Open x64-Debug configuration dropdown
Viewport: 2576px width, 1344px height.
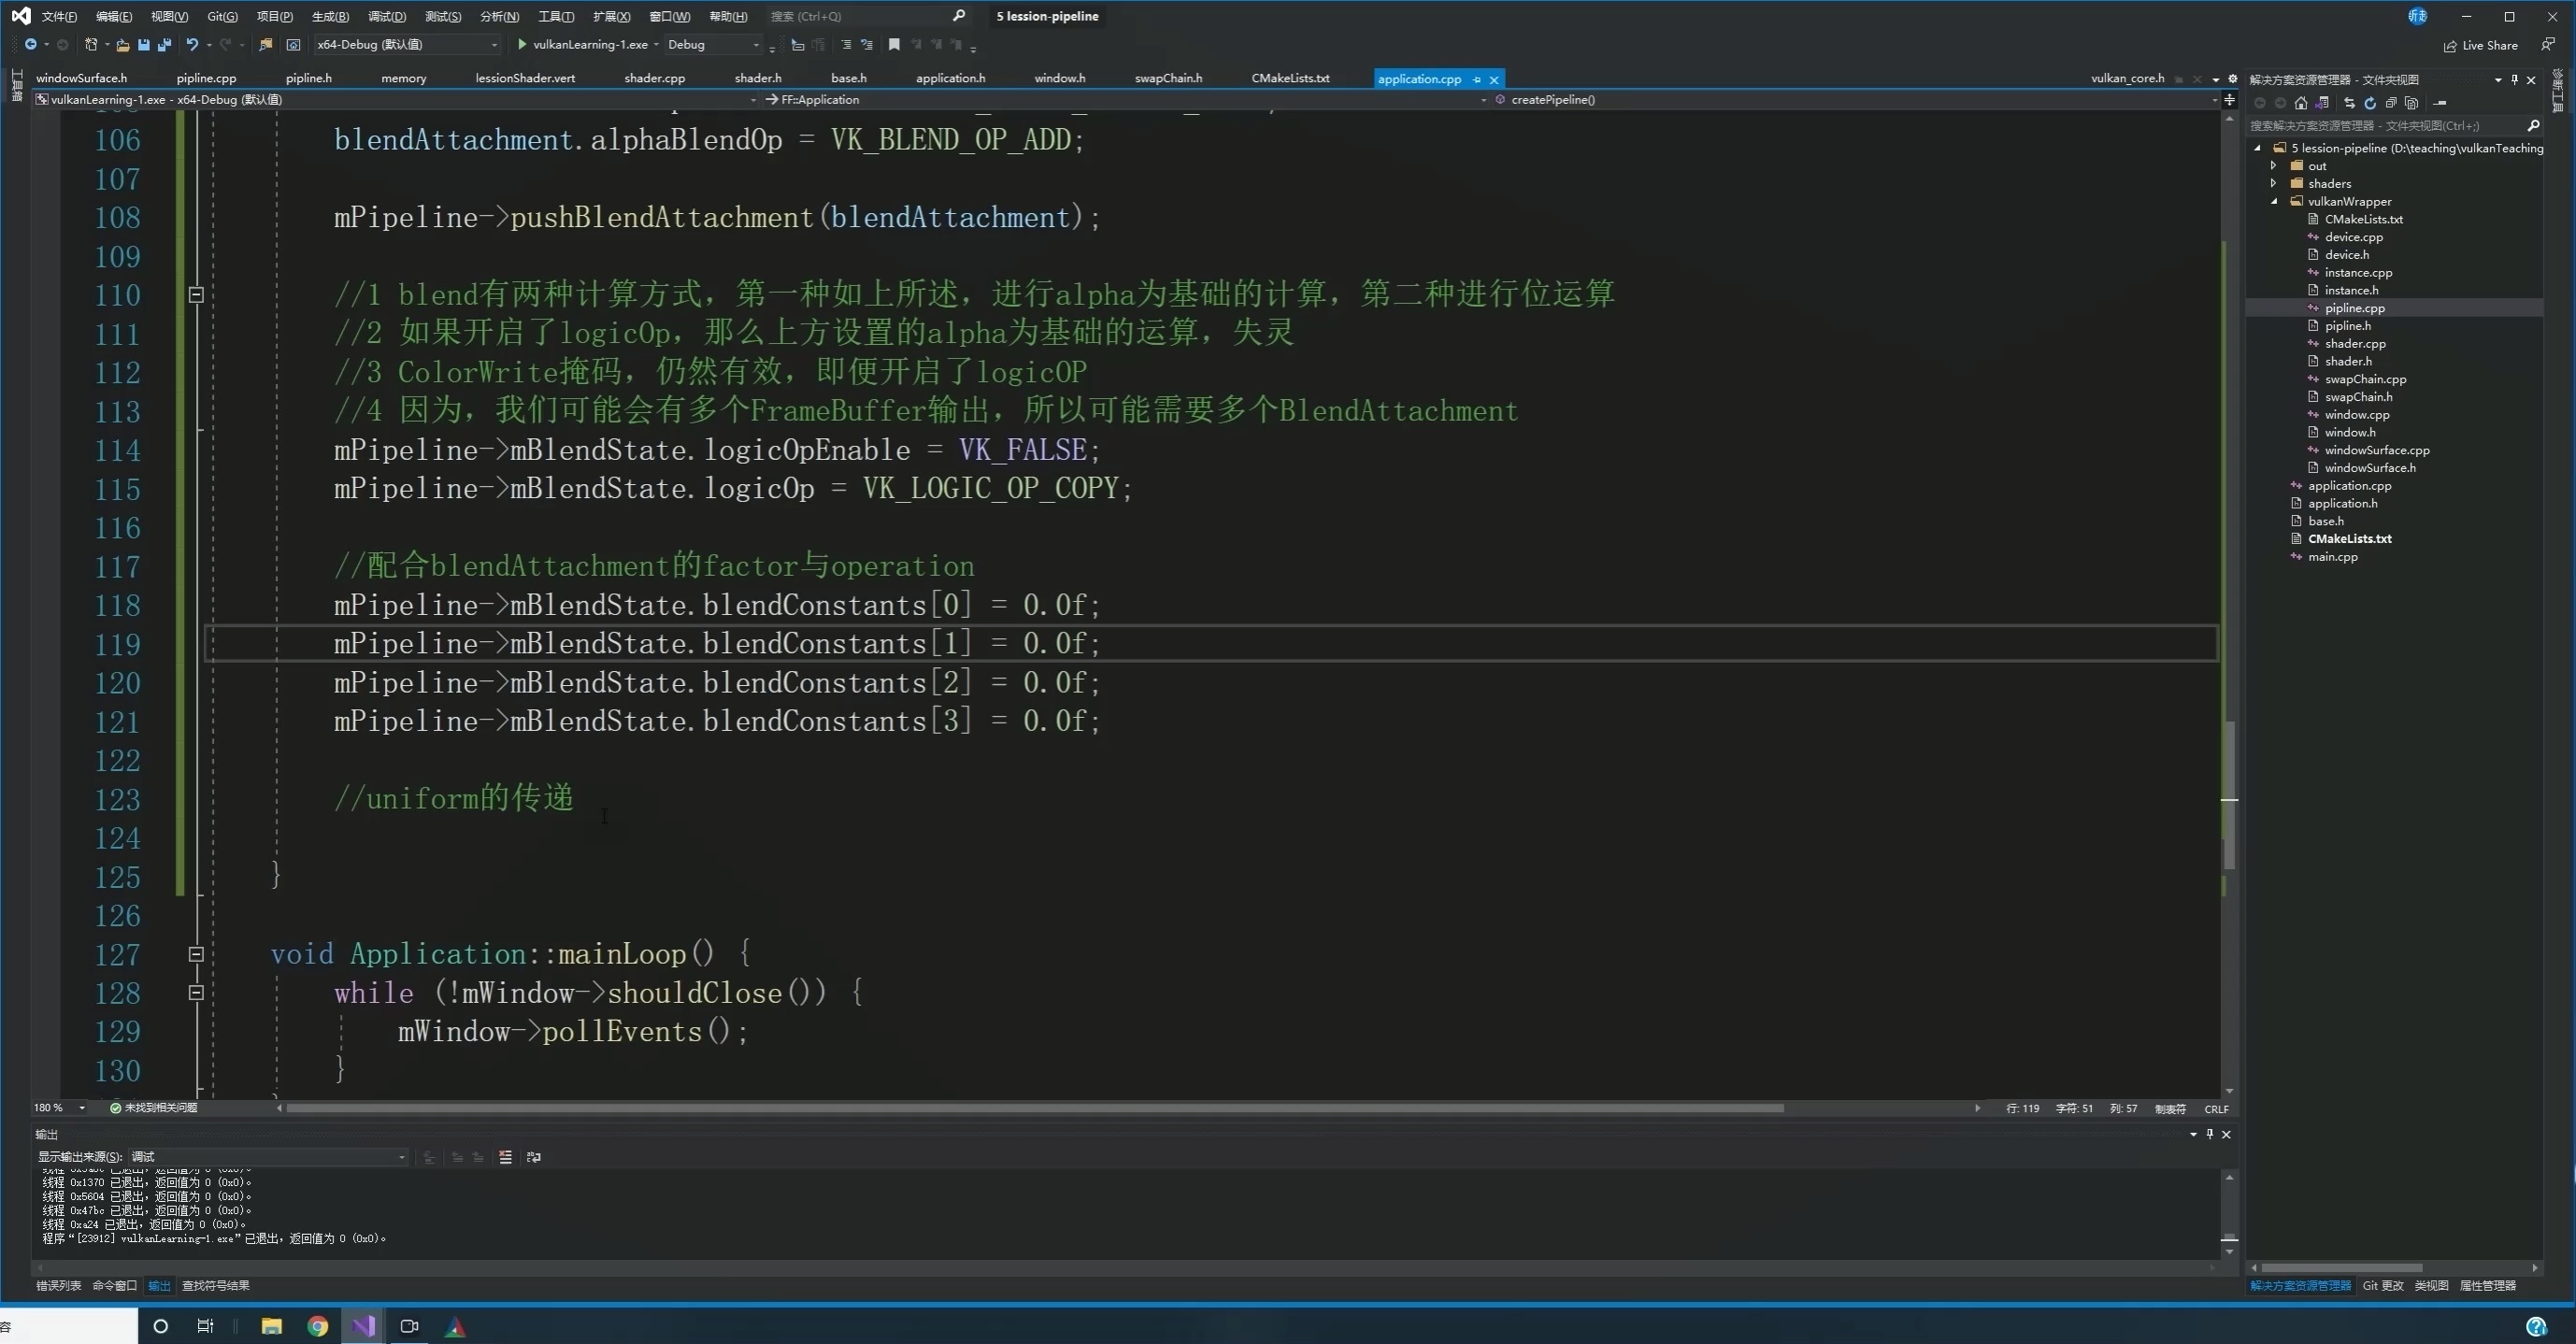pos(493,44)
